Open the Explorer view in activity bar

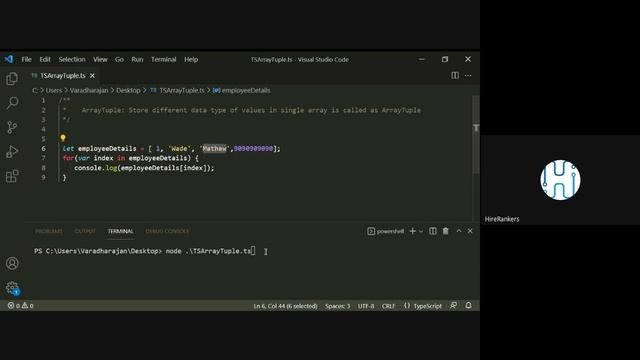tap(12, 78)
